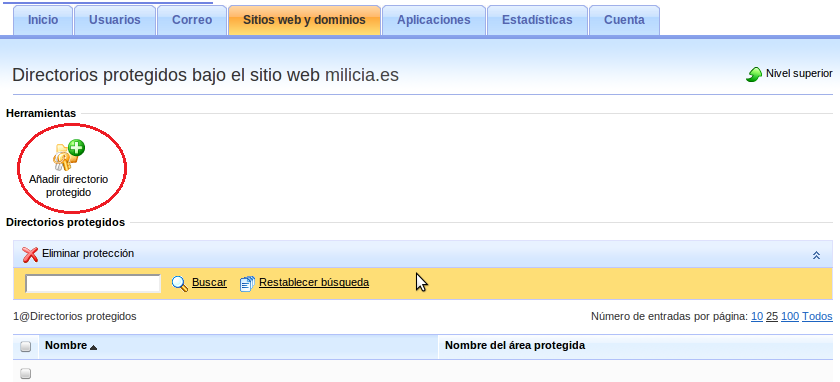Screen dimensions: 840x382
Task: Go to the Correo tab
Action: click(192, 20)
